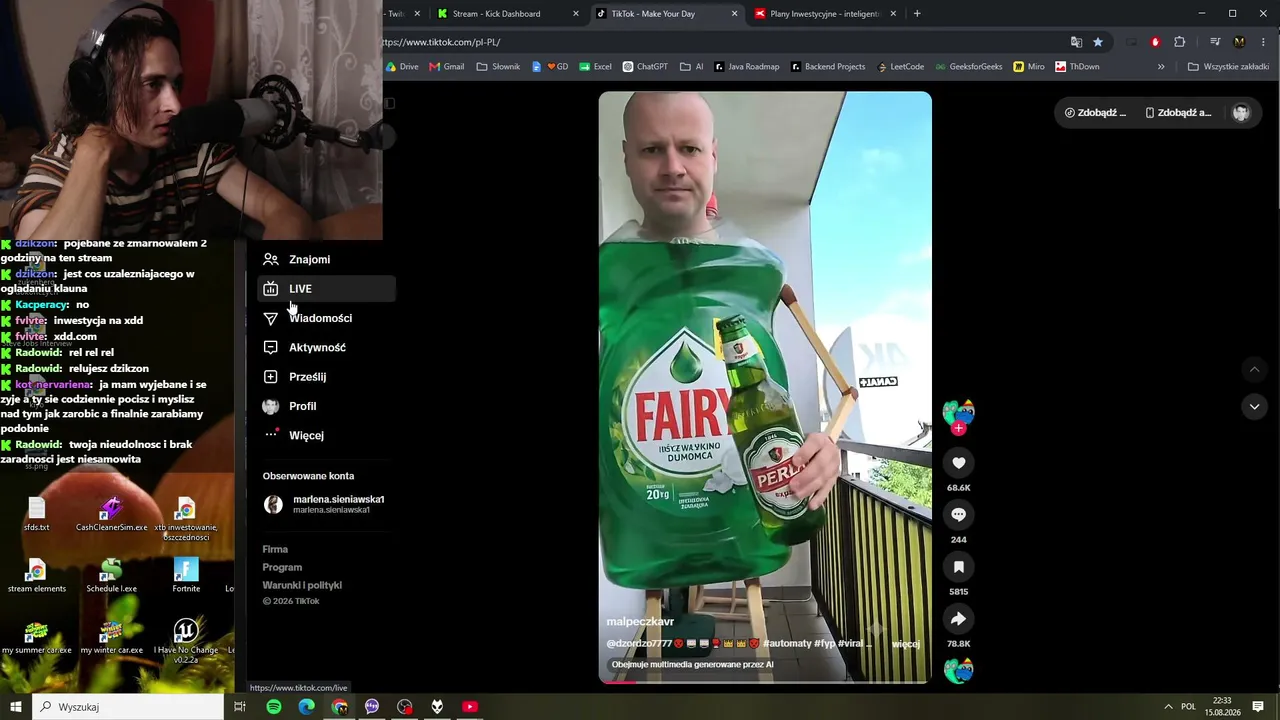
Task: Click the Chrome address bar URL
Action: click(x=441, y=42)
